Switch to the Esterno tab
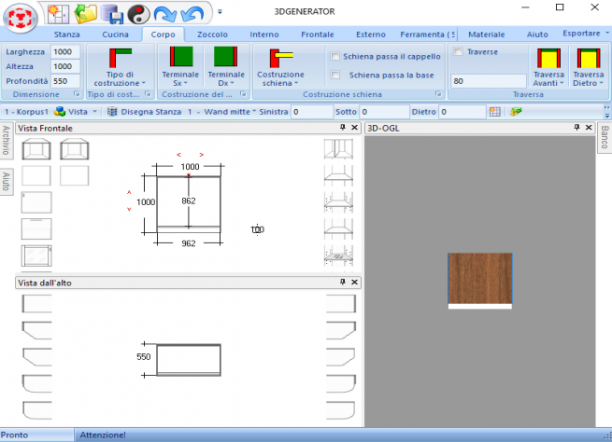612x442 pixels. 371,34
